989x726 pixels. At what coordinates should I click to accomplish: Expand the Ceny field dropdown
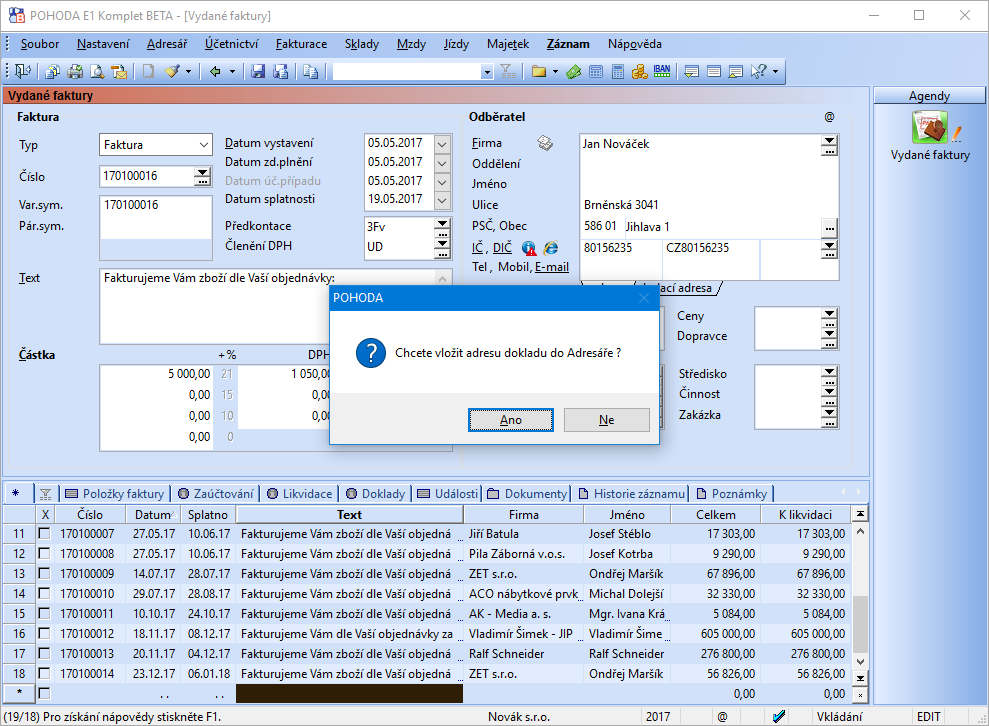coord(829,312)
